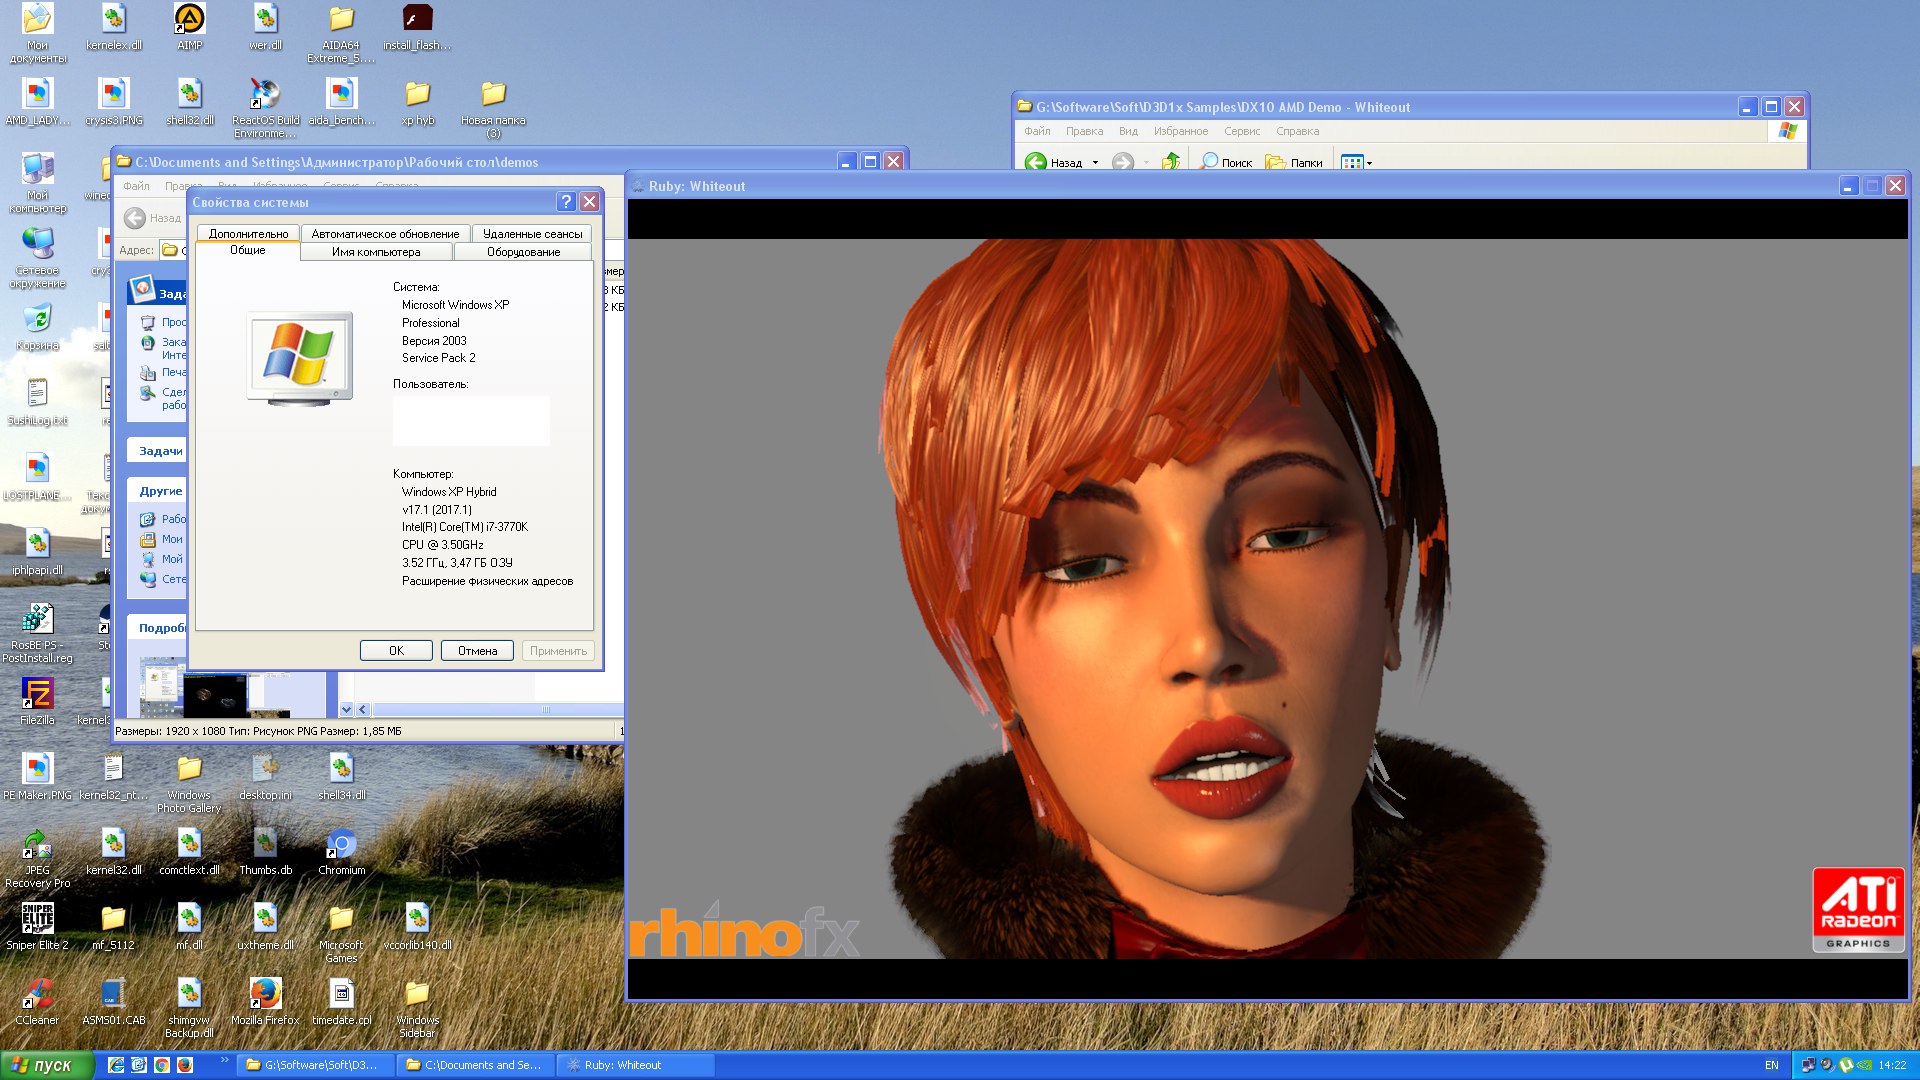Switch to the Дополнительно tab
The width and height of the screenshot is (1920, 1080).
pos(248,234)
